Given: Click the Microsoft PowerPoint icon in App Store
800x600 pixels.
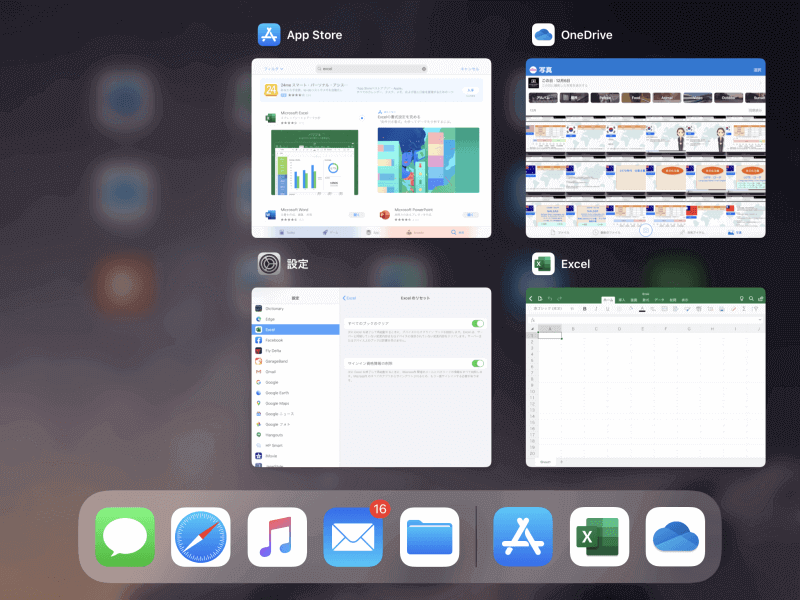Looking at the screenshot, I should [385, 215].
